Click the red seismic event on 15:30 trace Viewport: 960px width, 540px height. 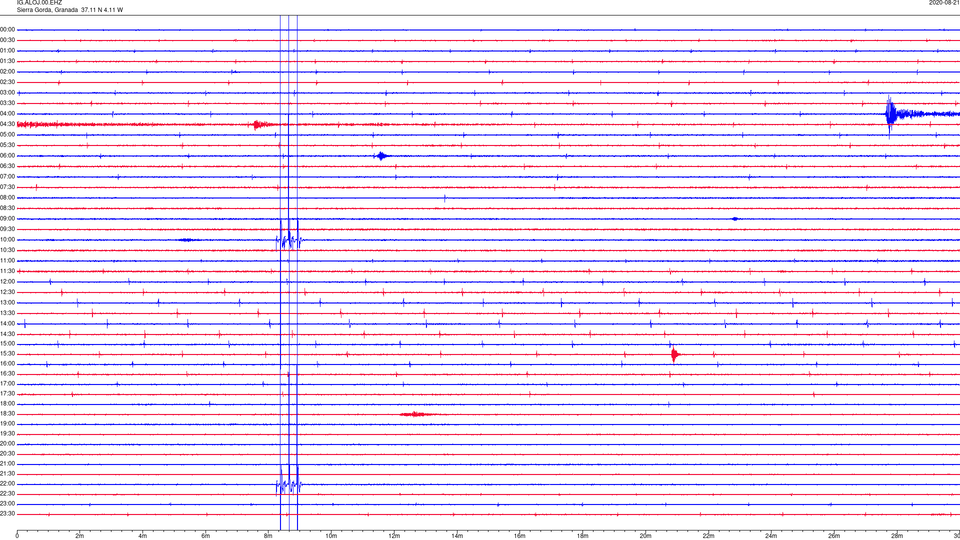675,354
